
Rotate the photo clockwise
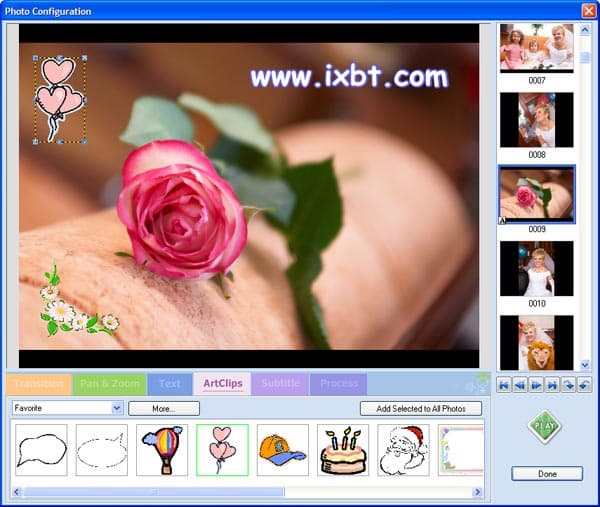pos(568,385)
